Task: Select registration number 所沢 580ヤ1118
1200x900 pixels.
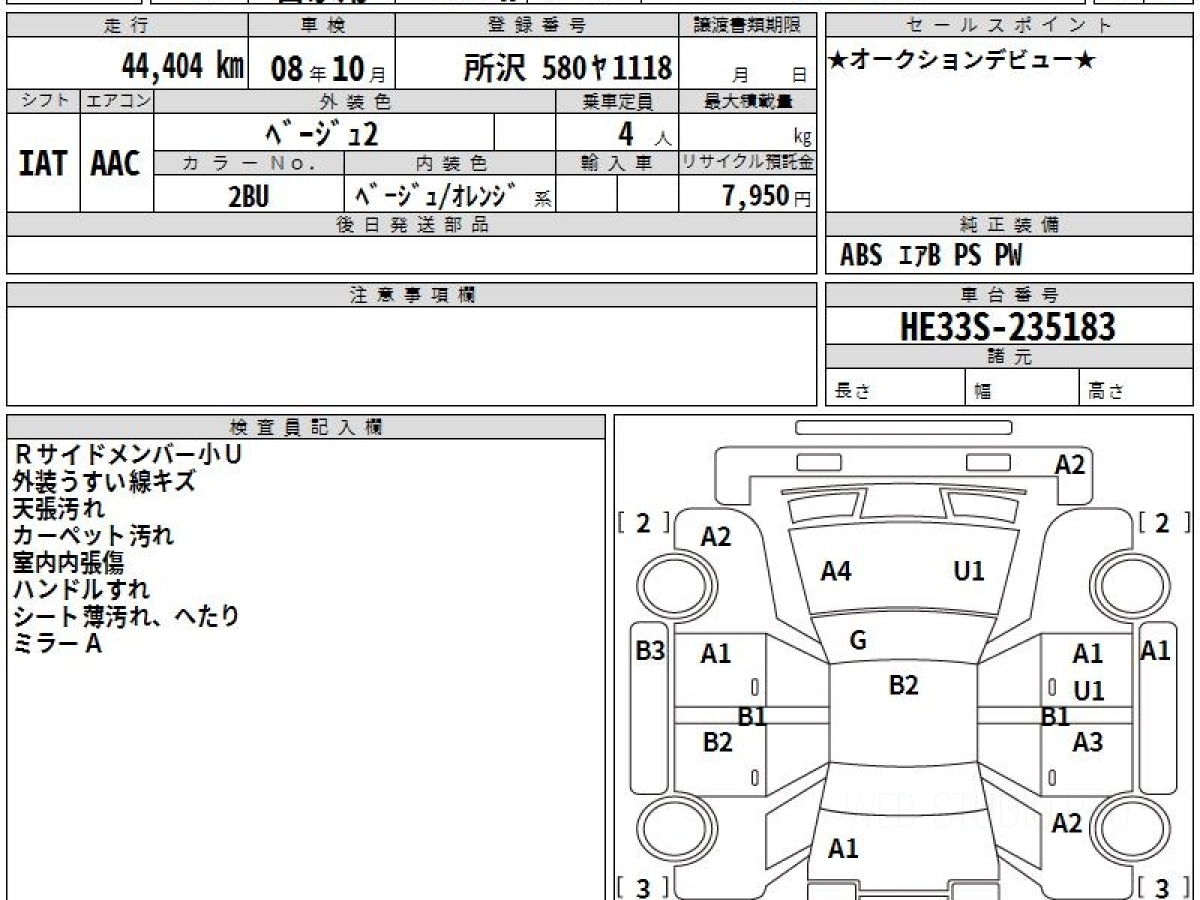Action: [567, 68]
